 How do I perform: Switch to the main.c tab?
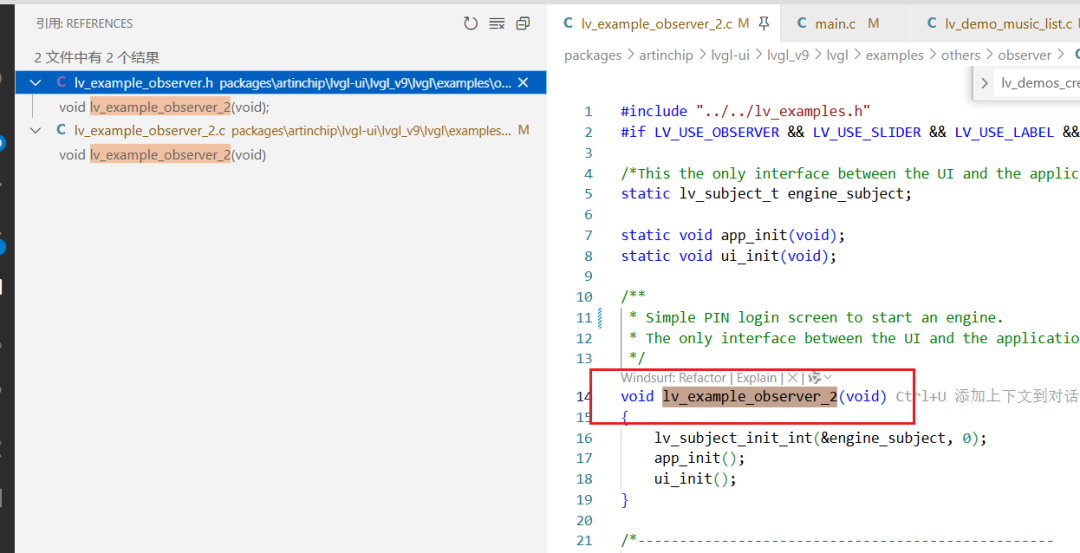(x=835, y=23)
